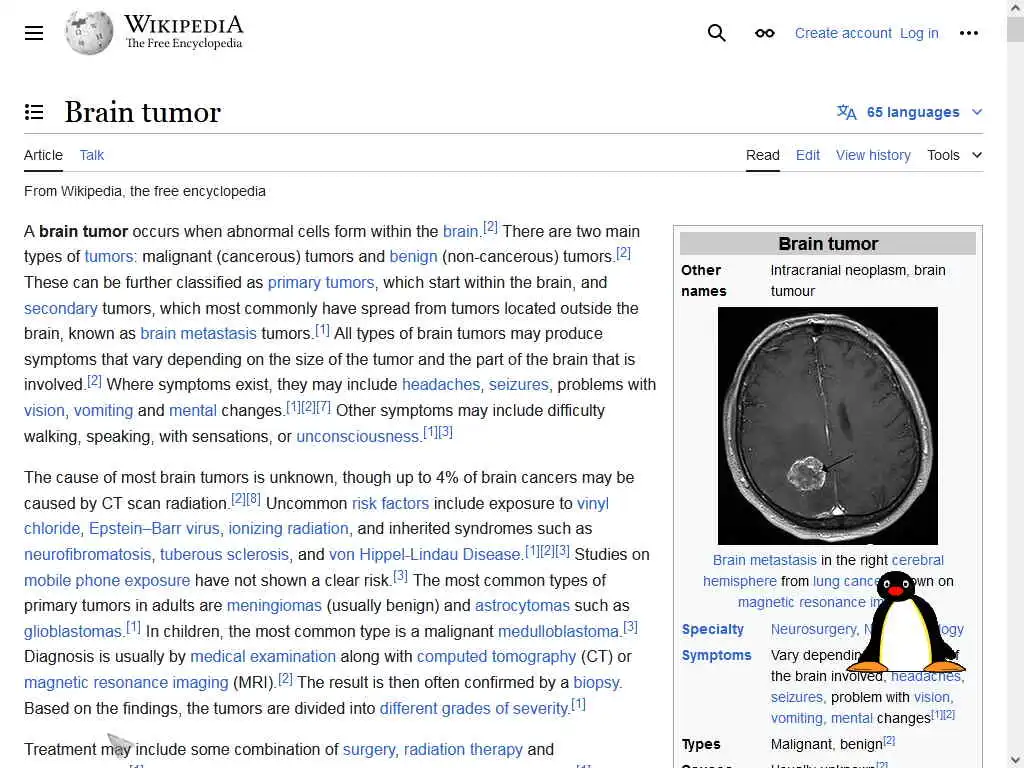Image resolution: width=1024 pixels, height=768 pixels.
Task: Expand the Tools dropdown menu
Action: coord(954,155)
